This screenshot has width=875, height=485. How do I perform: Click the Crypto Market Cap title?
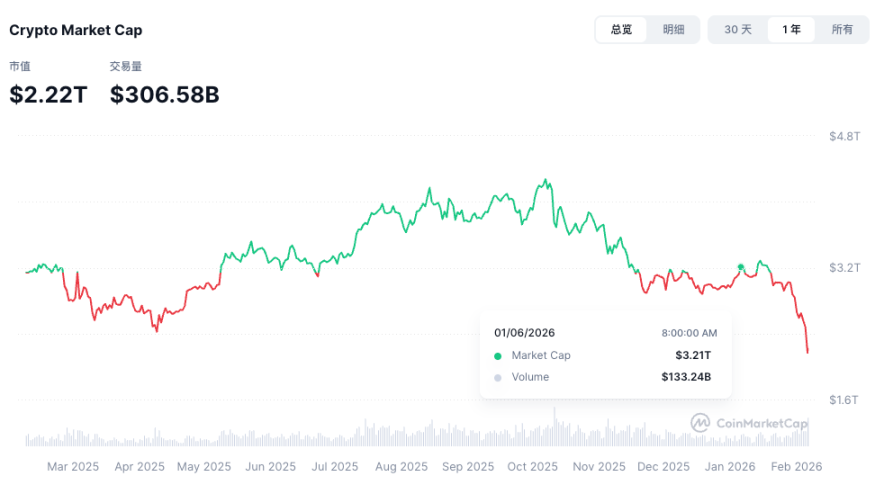(x=76, y=30)
